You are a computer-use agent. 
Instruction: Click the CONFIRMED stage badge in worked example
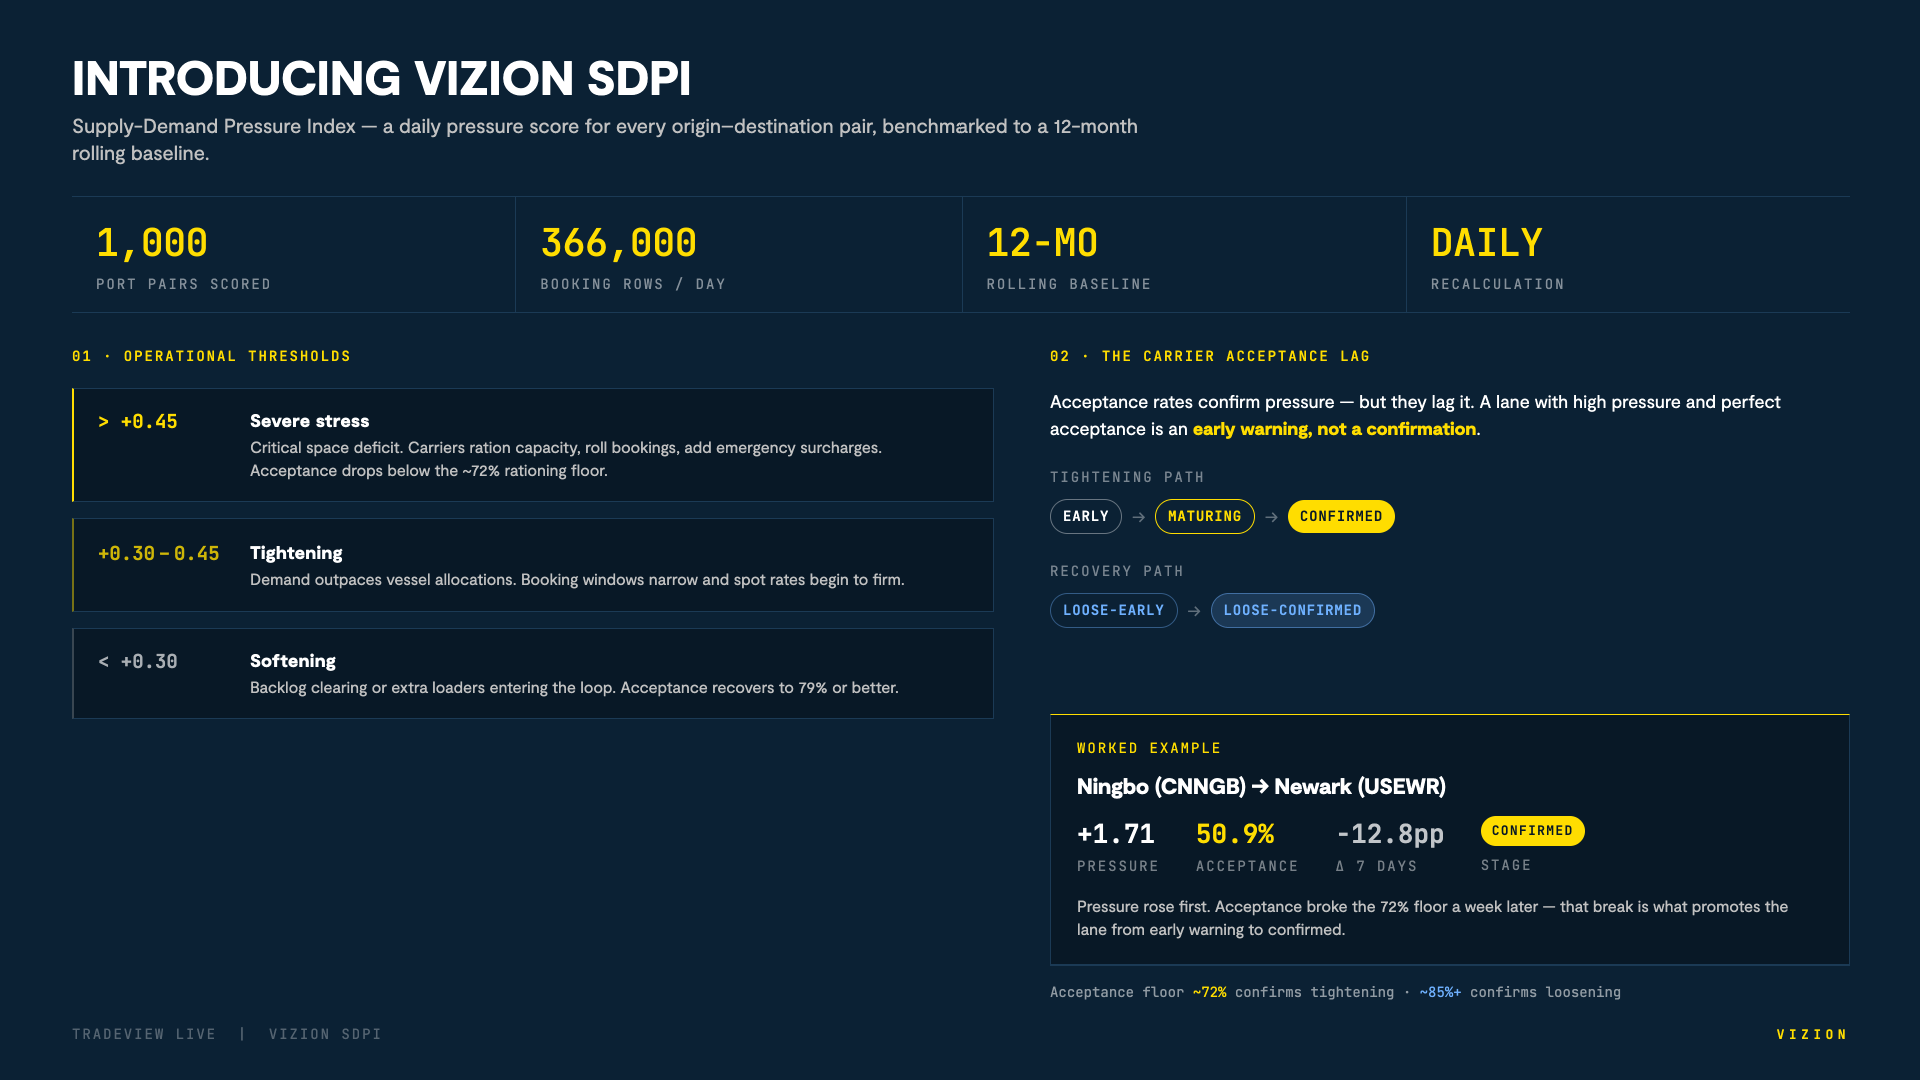(x=1532, y=830)
